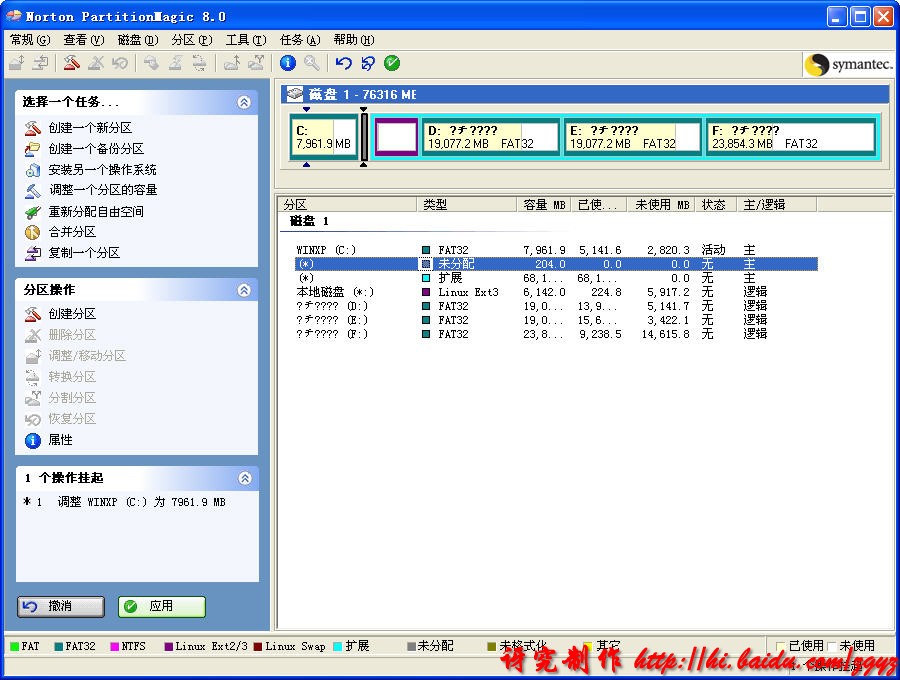Select the unallocated sliver in disk map
900x680 pixels.
click(364, 137)
